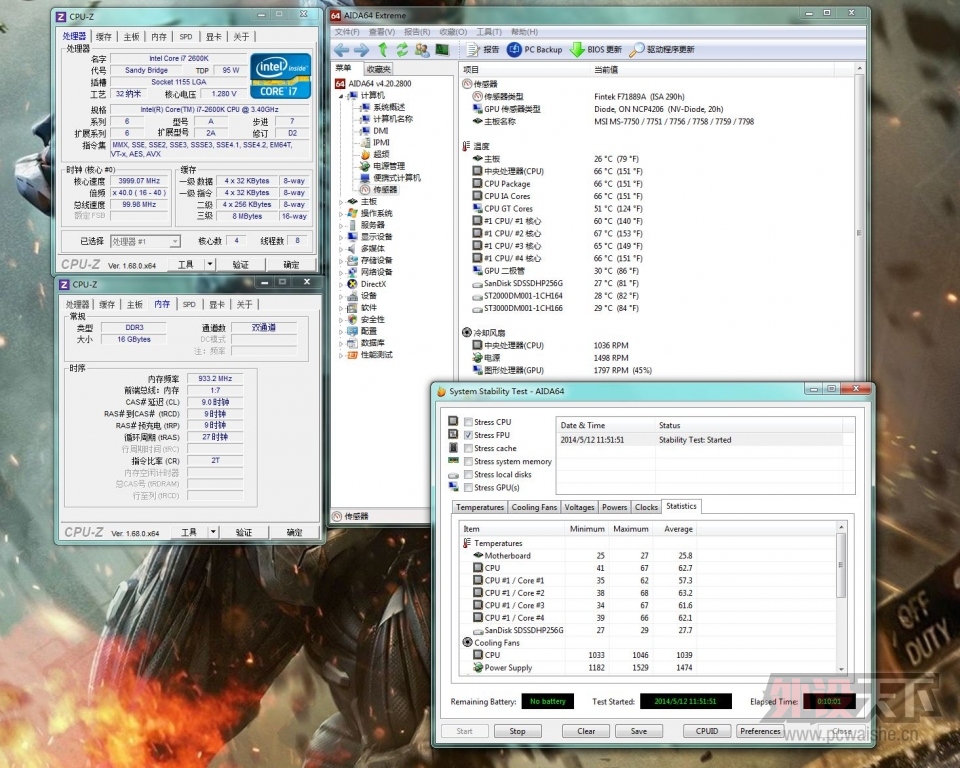
Task: Click the Save button in stability test
Action: (x=639, y=731)
